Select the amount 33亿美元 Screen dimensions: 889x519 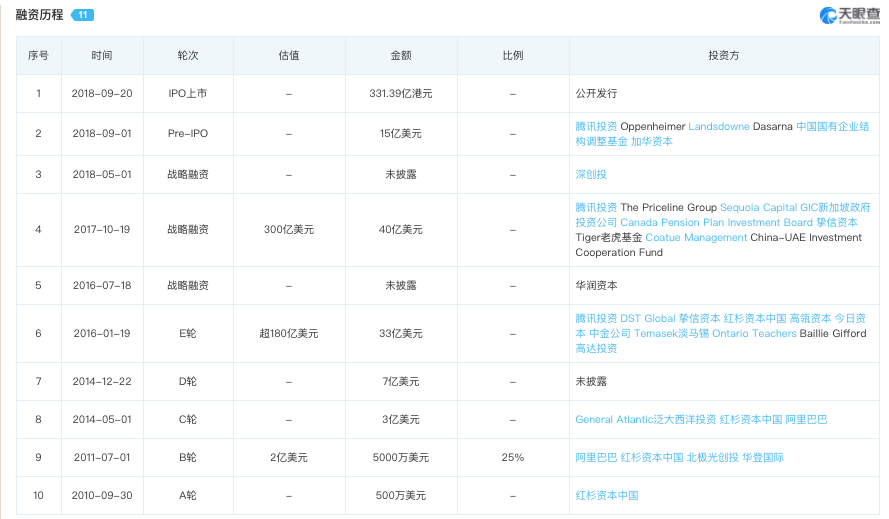point(401,333)
